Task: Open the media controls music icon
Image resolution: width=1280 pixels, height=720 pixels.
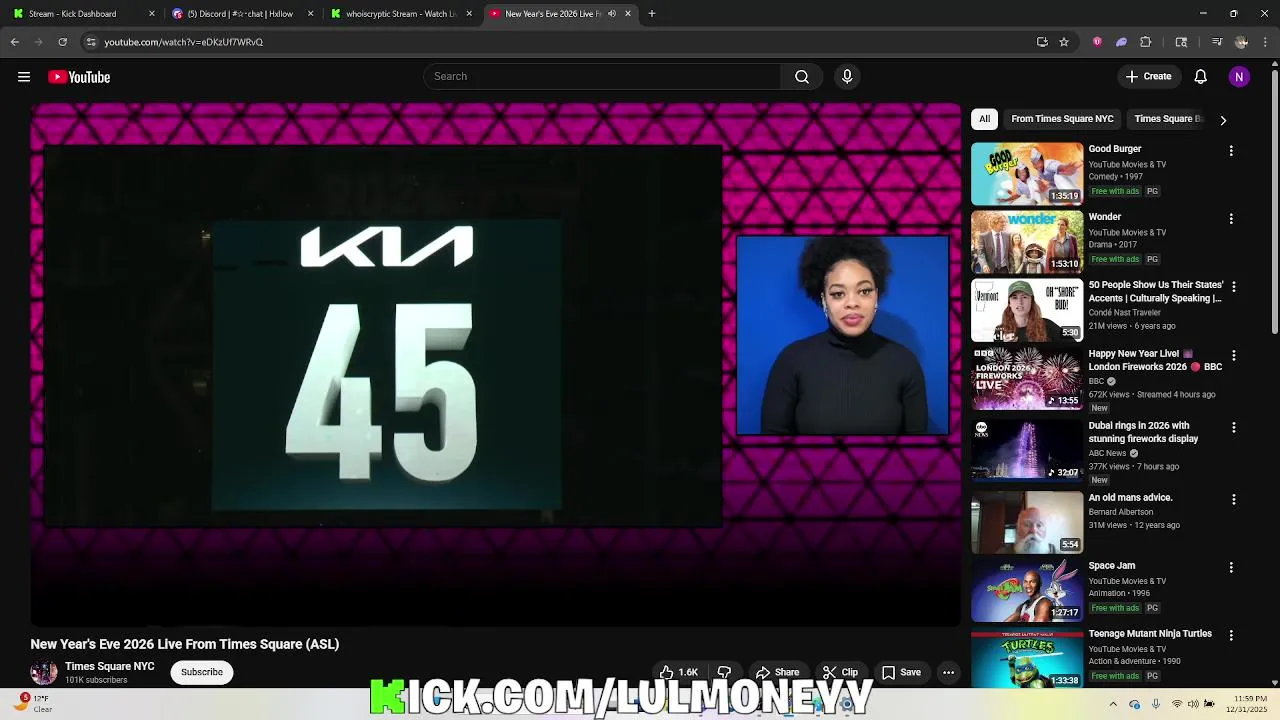Action: [x=1217, y=42]
